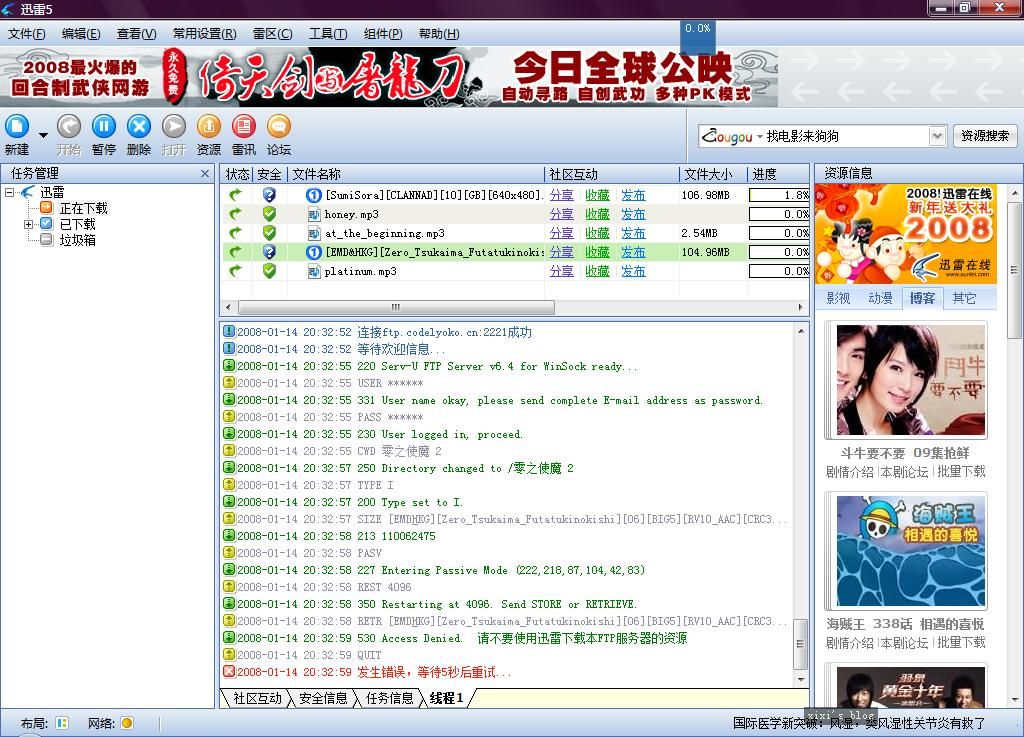This screenshot has width=1024, height=737.
Task: Switch to the 影视 resource tab
Action: pyautogui.click(x=839, y=298)
